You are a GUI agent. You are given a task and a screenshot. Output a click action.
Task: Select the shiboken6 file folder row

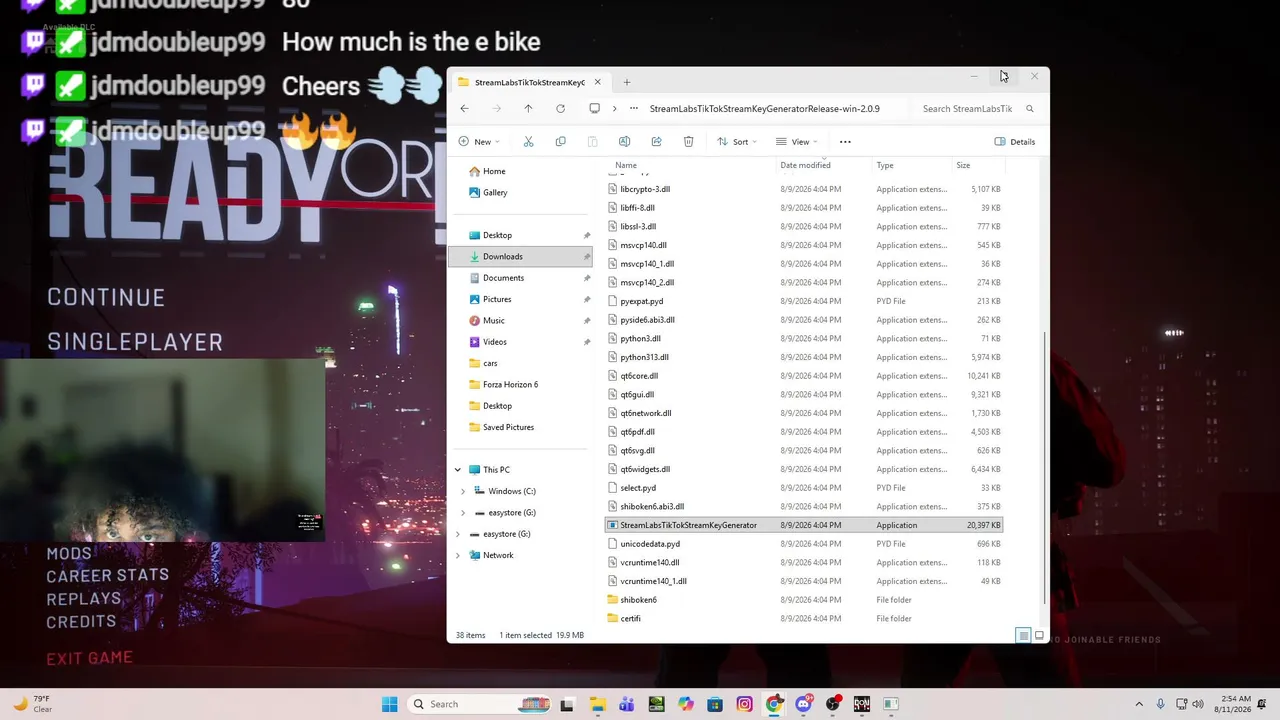coord(805,600)
